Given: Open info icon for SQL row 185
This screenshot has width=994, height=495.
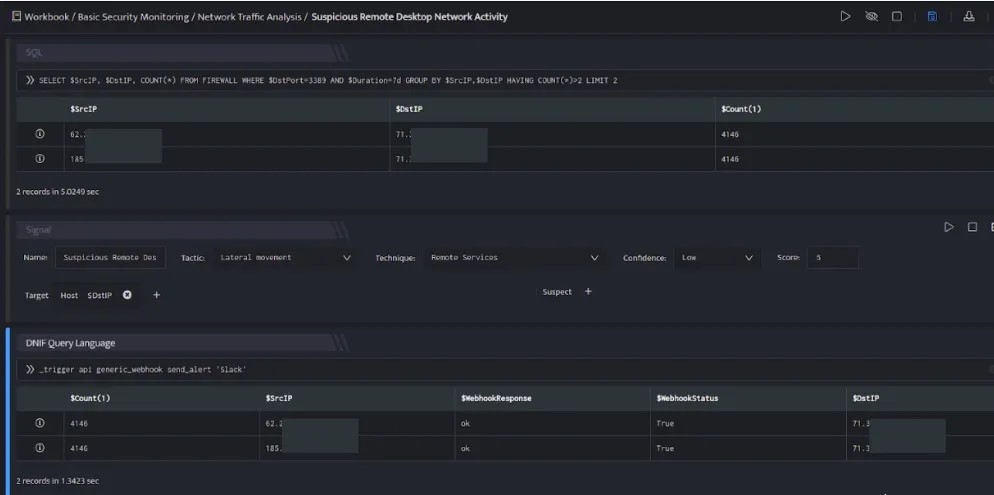Looking at the screenshot, I should point(40,159).
